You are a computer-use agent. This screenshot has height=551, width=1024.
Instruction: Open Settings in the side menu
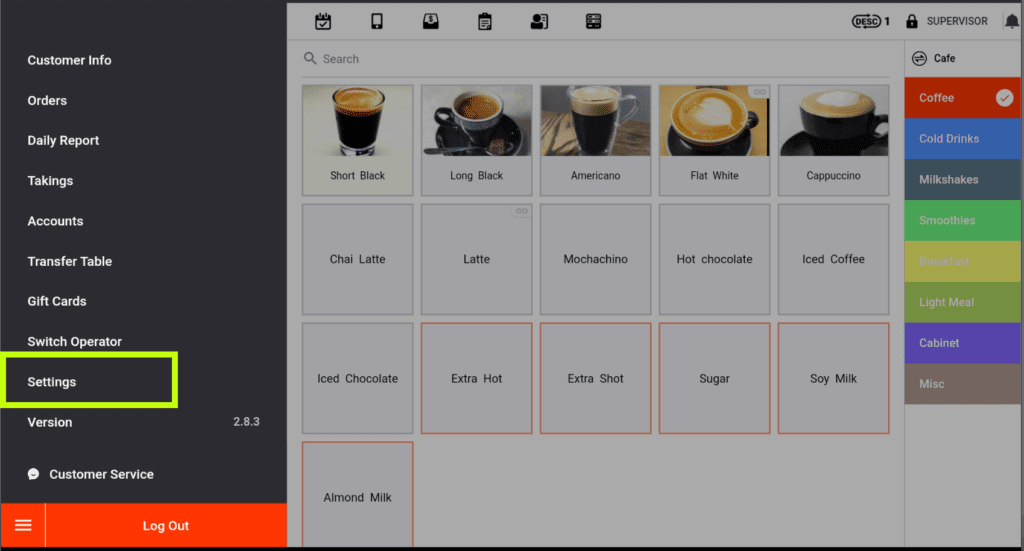(52, 382)
